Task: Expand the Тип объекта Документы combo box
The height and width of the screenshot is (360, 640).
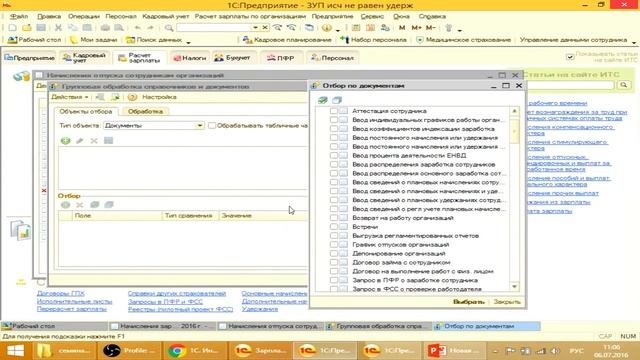Action: pos(200,126)
